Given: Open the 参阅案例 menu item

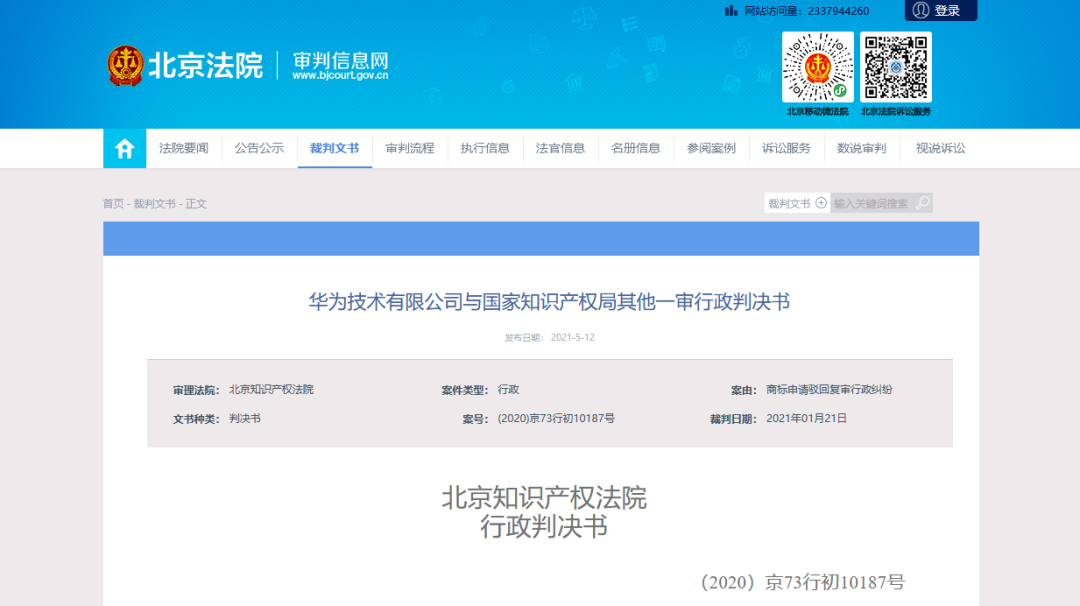Looking at the screenshot, I should 711,149.
